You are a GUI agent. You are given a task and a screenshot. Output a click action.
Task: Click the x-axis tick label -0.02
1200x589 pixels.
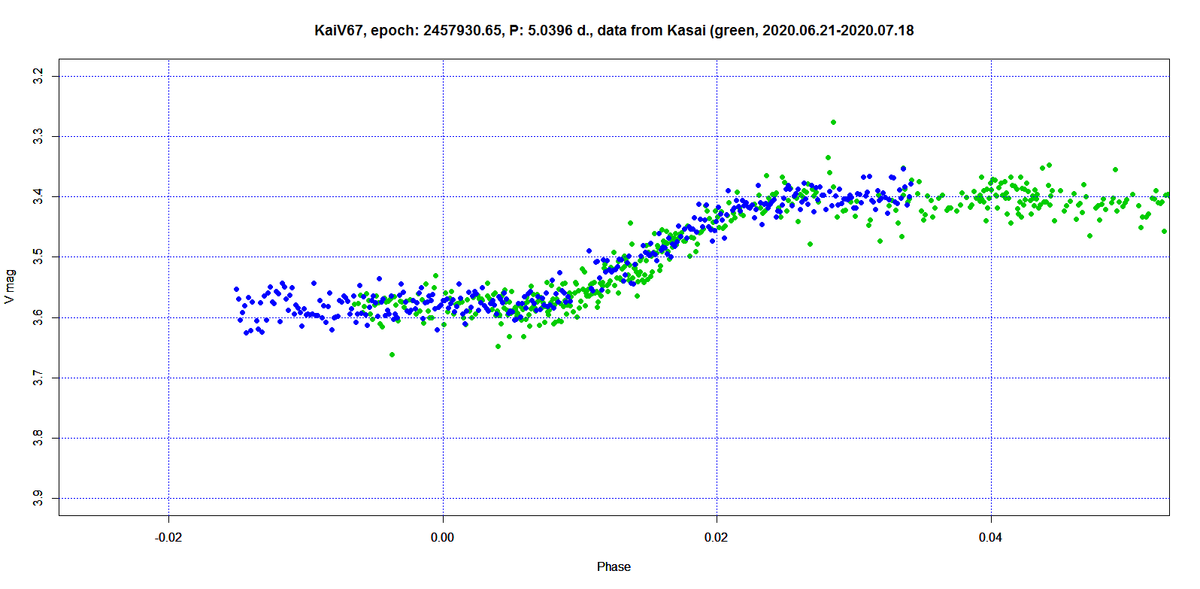click(x=169, y=538)
